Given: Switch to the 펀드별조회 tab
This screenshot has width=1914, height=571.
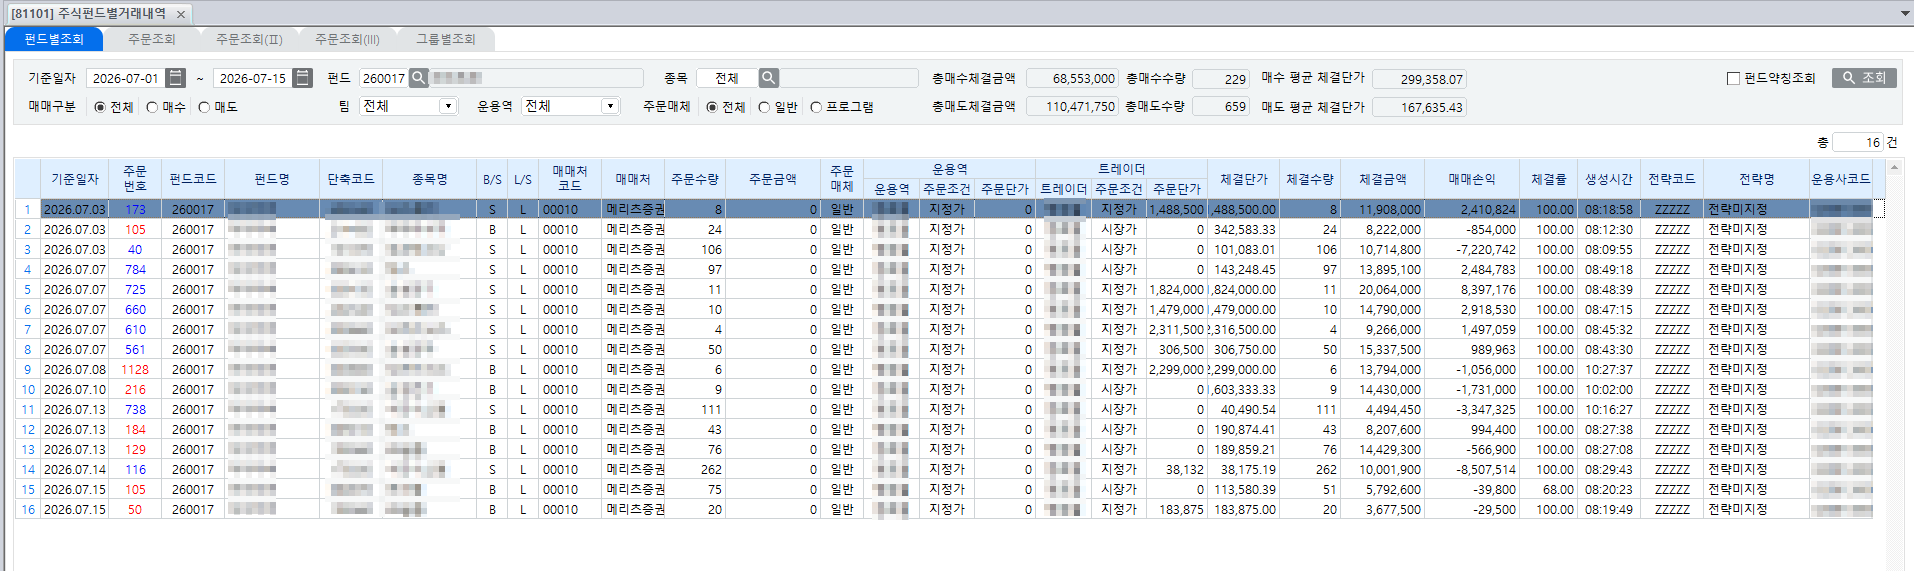Looking at the screenshot, I should click(54, 39).
